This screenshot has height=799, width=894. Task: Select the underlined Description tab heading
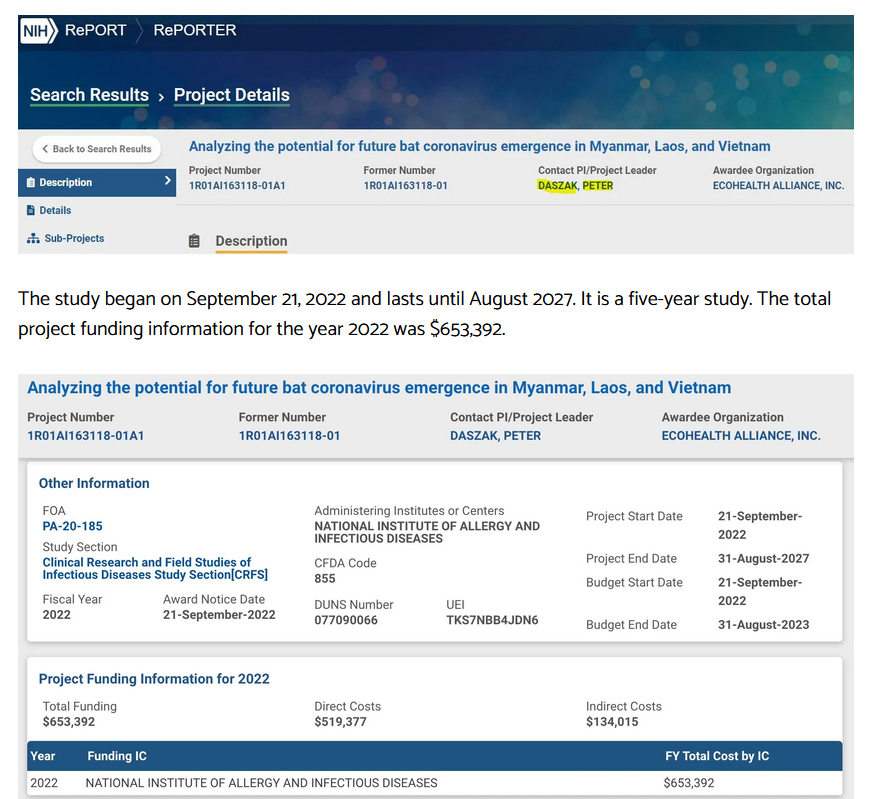pyautogui.click(x=251, y=241)
